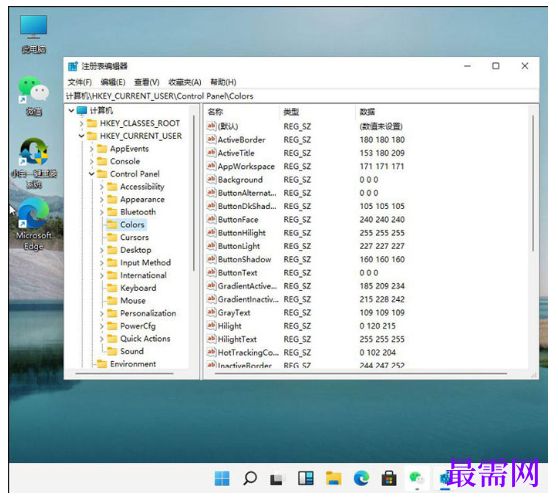Open WeChat from the taskbar
This screenshot has width=558, height=504.
pyautogui.click(x=417, y=478)
